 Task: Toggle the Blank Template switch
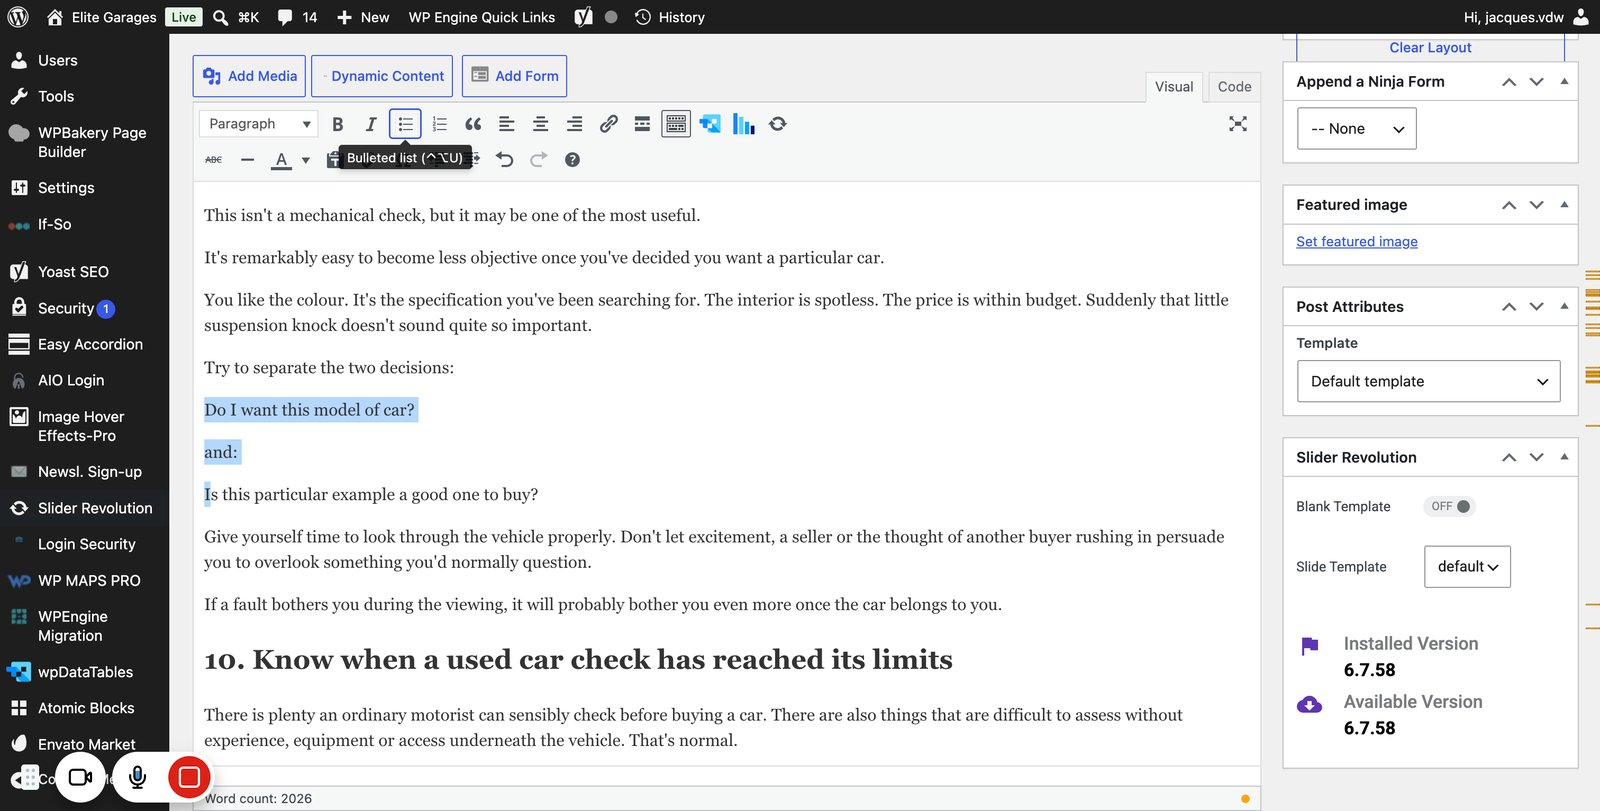1450,506
